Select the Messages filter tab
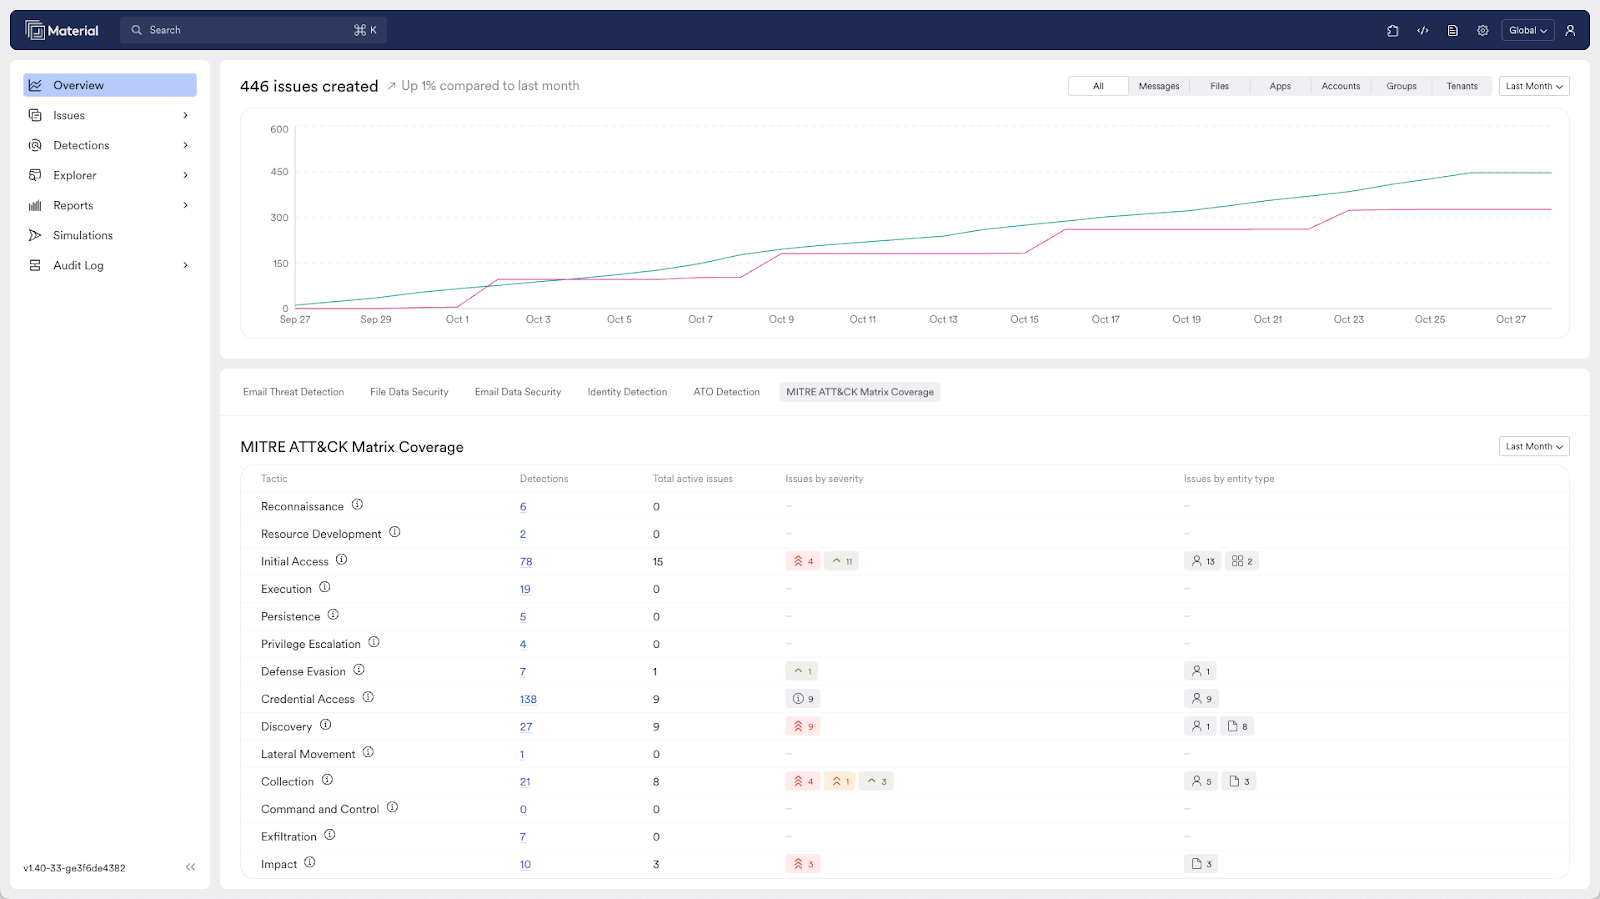1600x899 pixels. 1158,86
